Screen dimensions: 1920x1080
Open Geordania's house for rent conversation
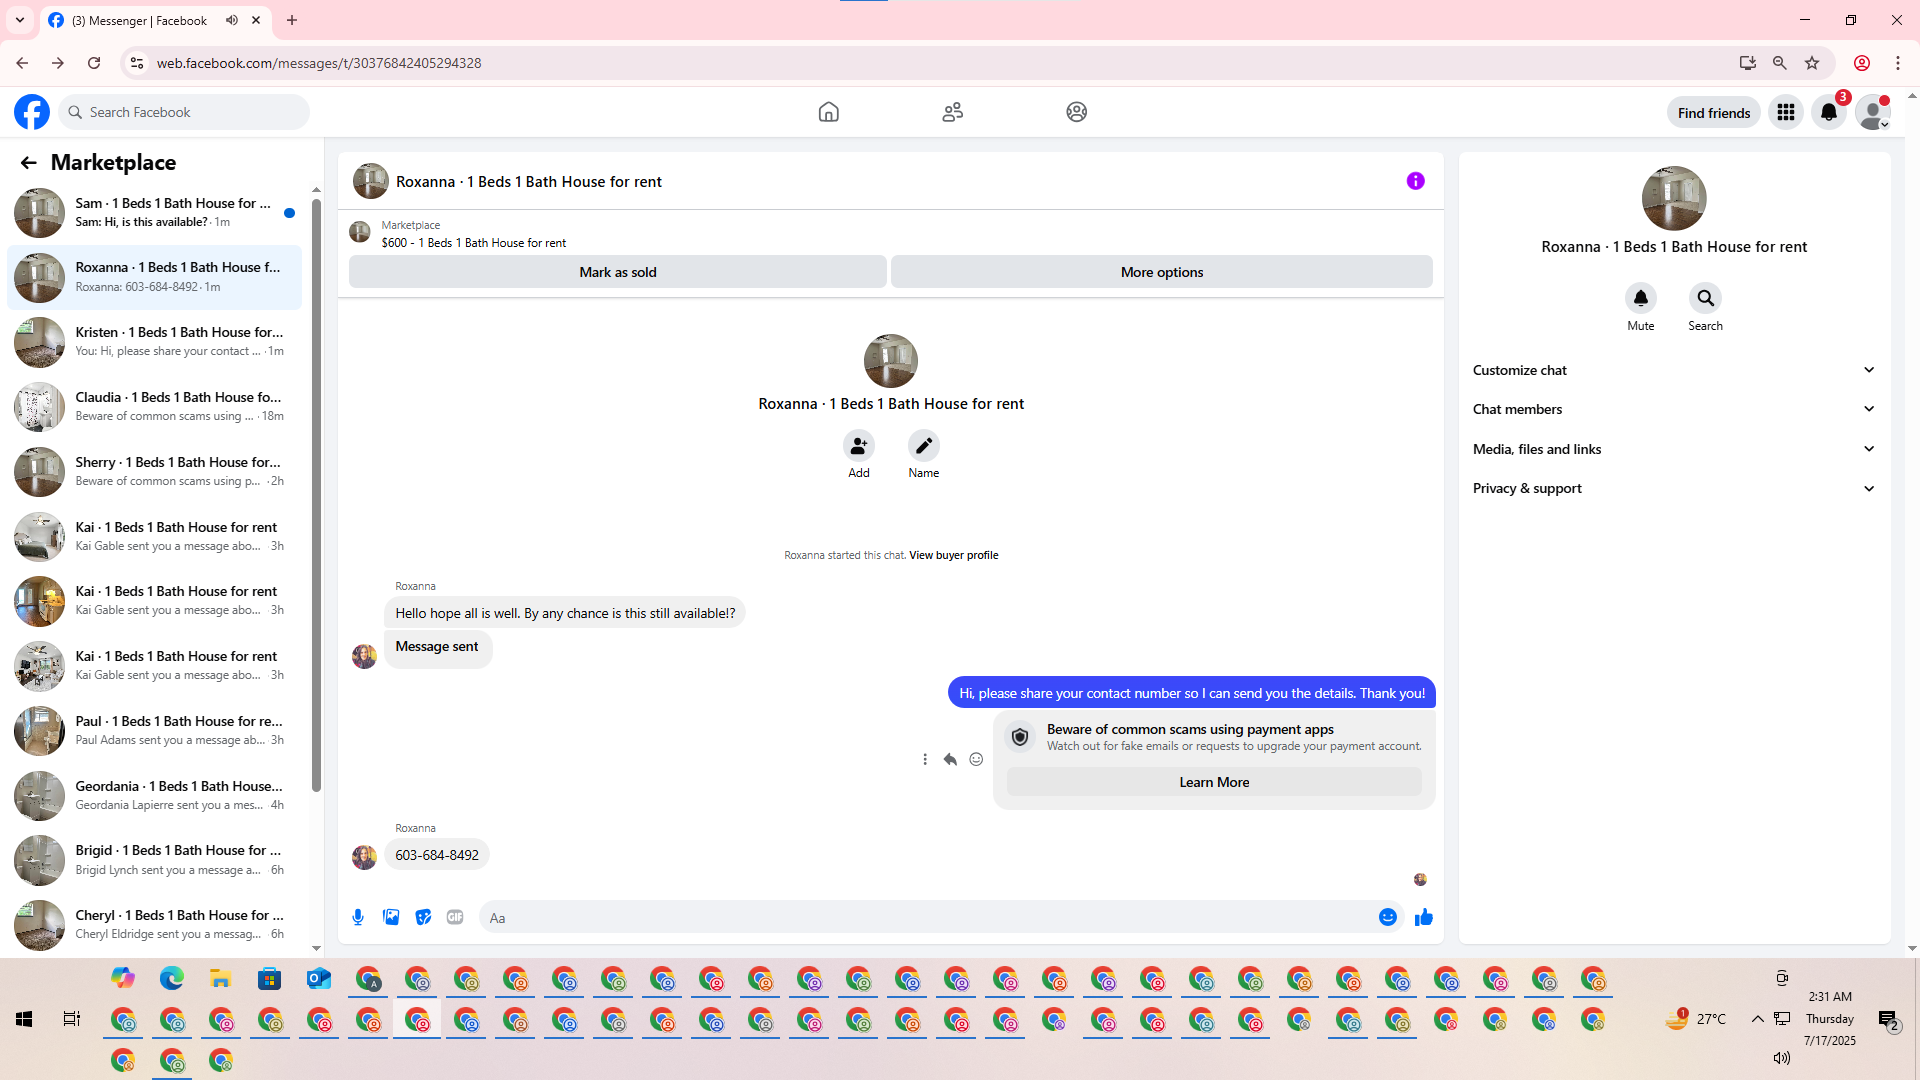(x=155, y=796)
